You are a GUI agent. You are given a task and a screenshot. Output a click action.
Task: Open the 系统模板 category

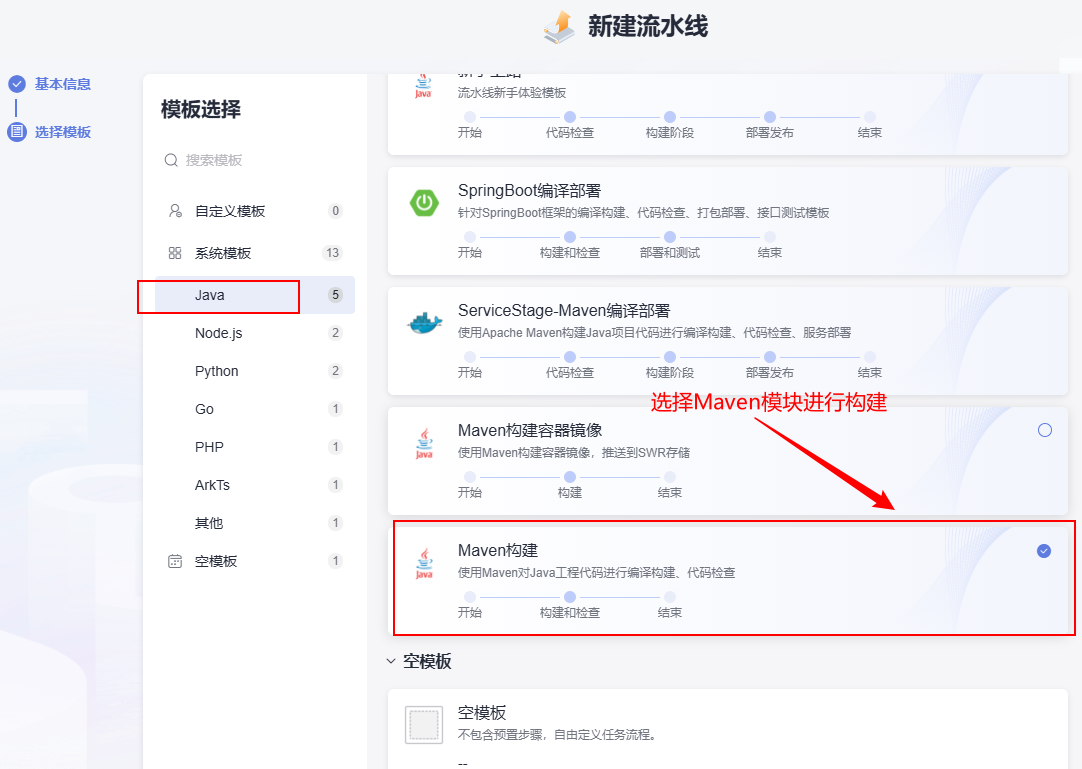[255, 253]
